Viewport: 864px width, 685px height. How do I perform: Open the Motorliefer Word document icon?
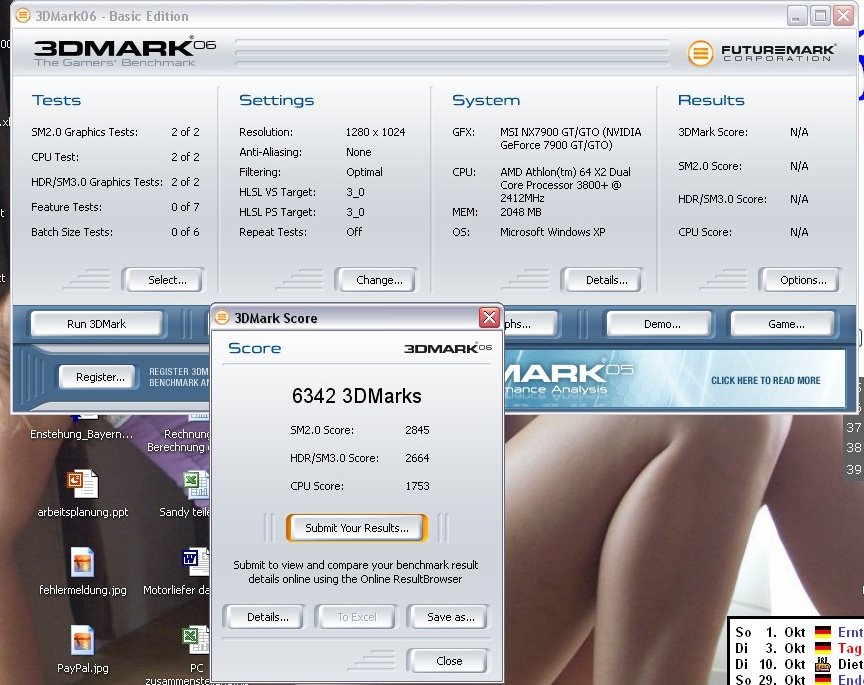click(196, 562)
